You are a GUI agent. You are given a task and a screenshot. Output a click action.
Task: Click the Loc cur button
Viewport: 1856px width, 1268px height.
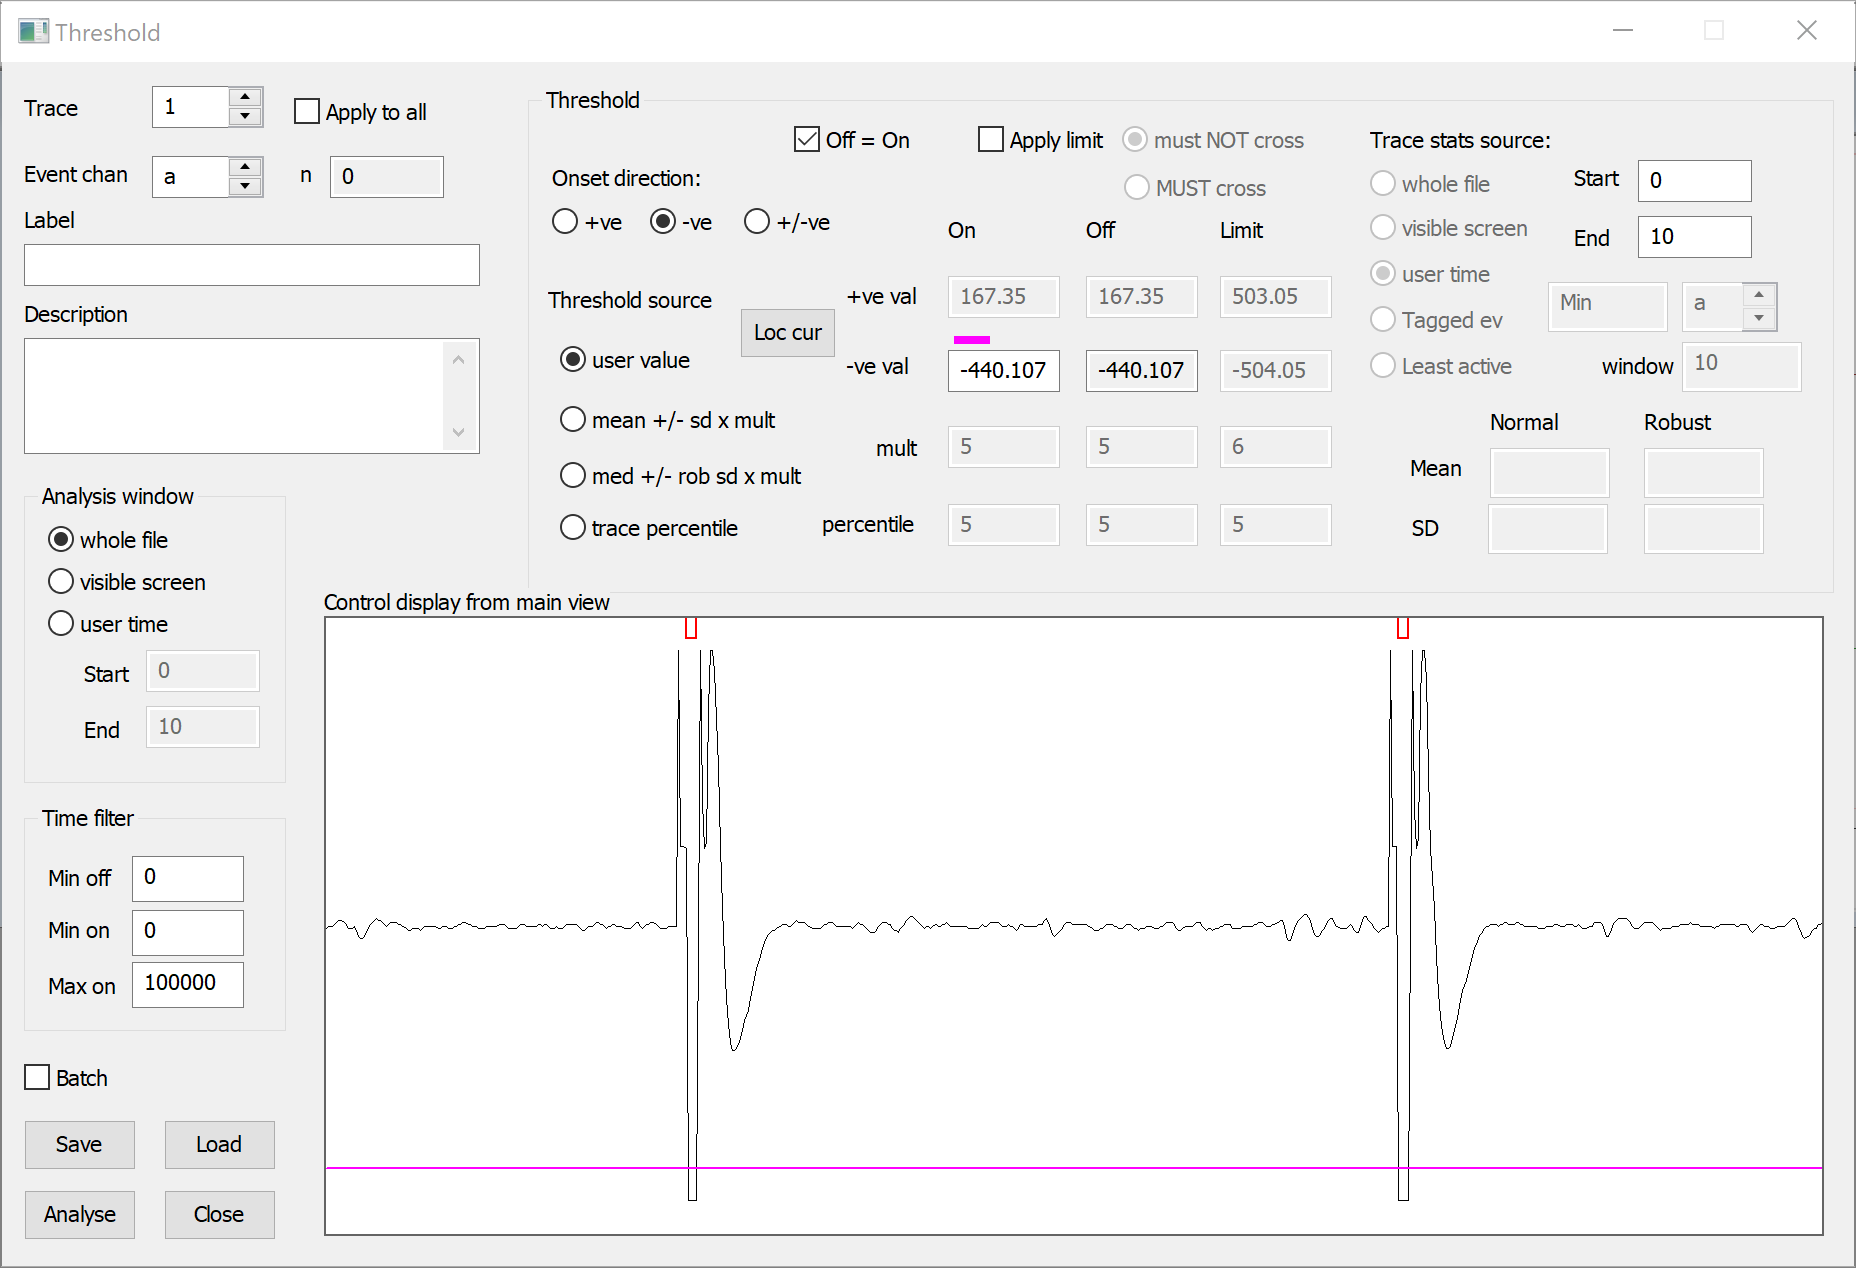pos(787,332)
